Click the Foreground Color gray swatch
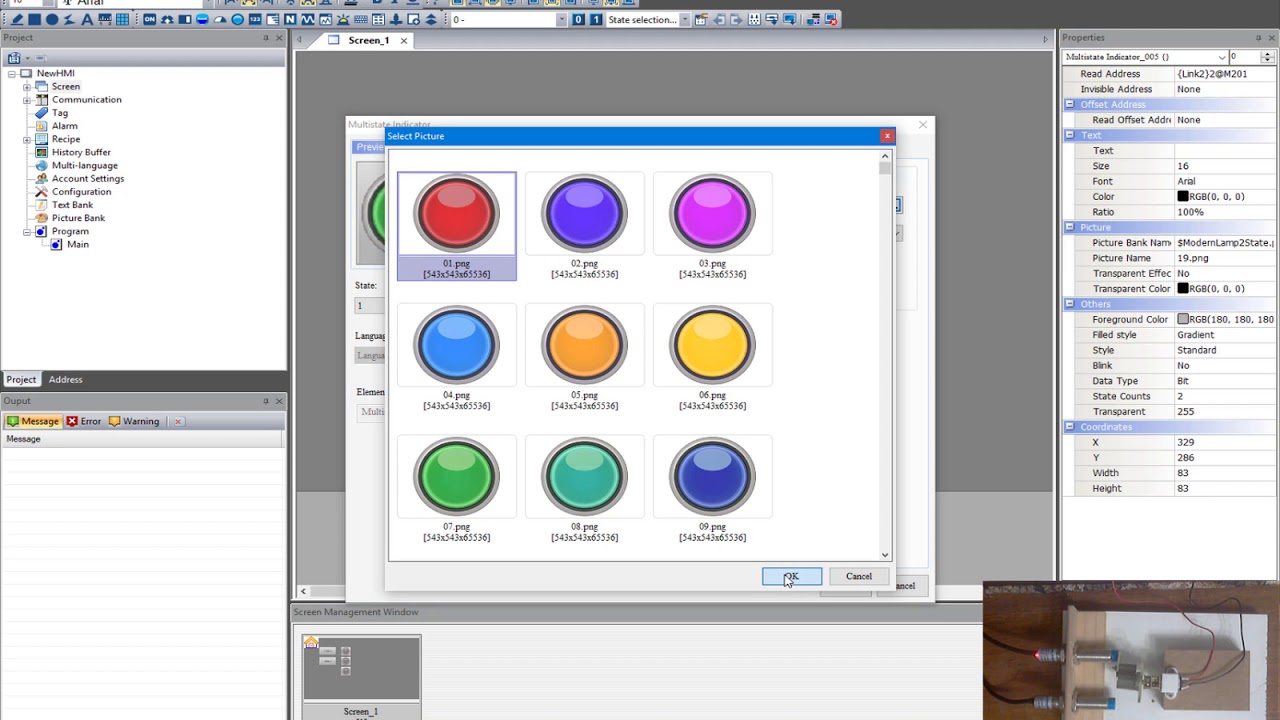 click(x=1183, y=320)
